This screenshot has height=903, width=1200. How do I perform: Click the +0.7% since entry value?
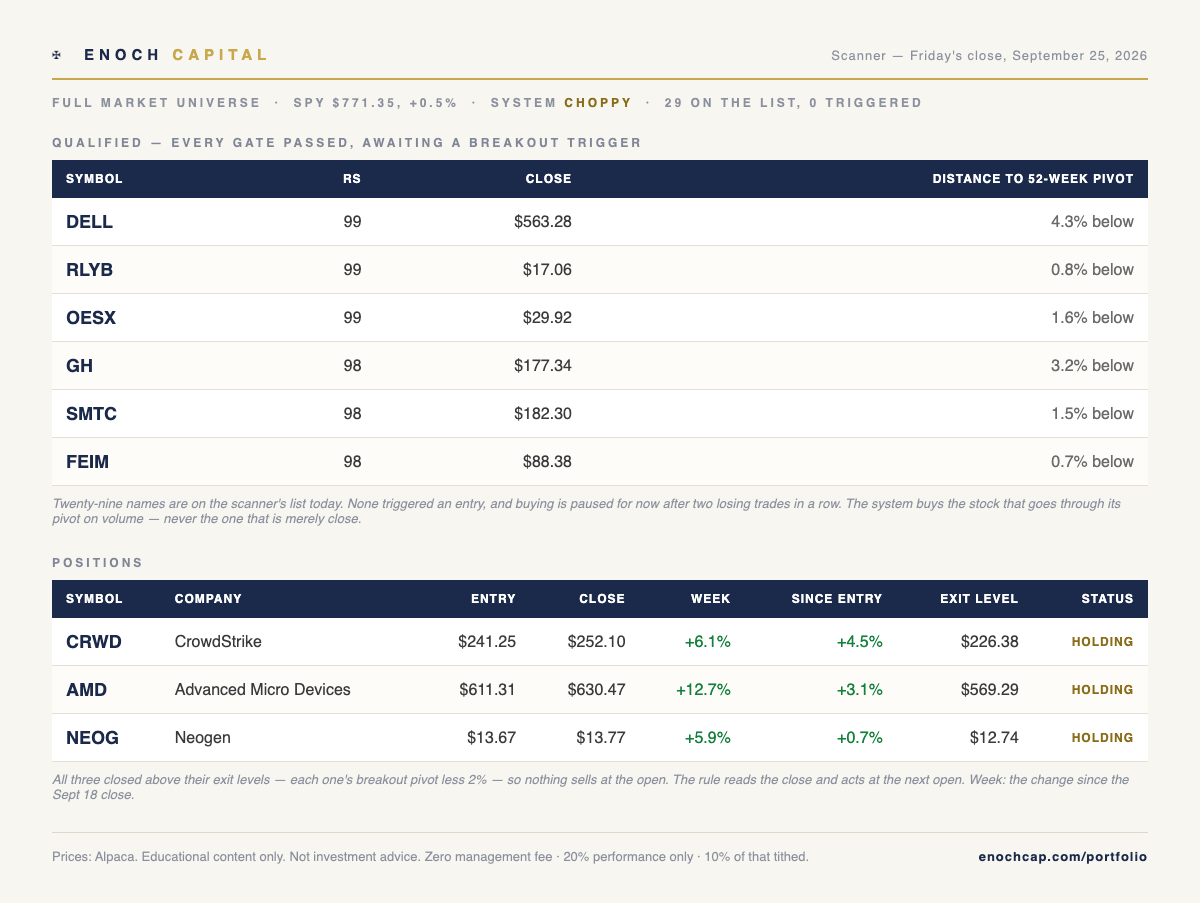pyautogui.click(x=860, y=738)
